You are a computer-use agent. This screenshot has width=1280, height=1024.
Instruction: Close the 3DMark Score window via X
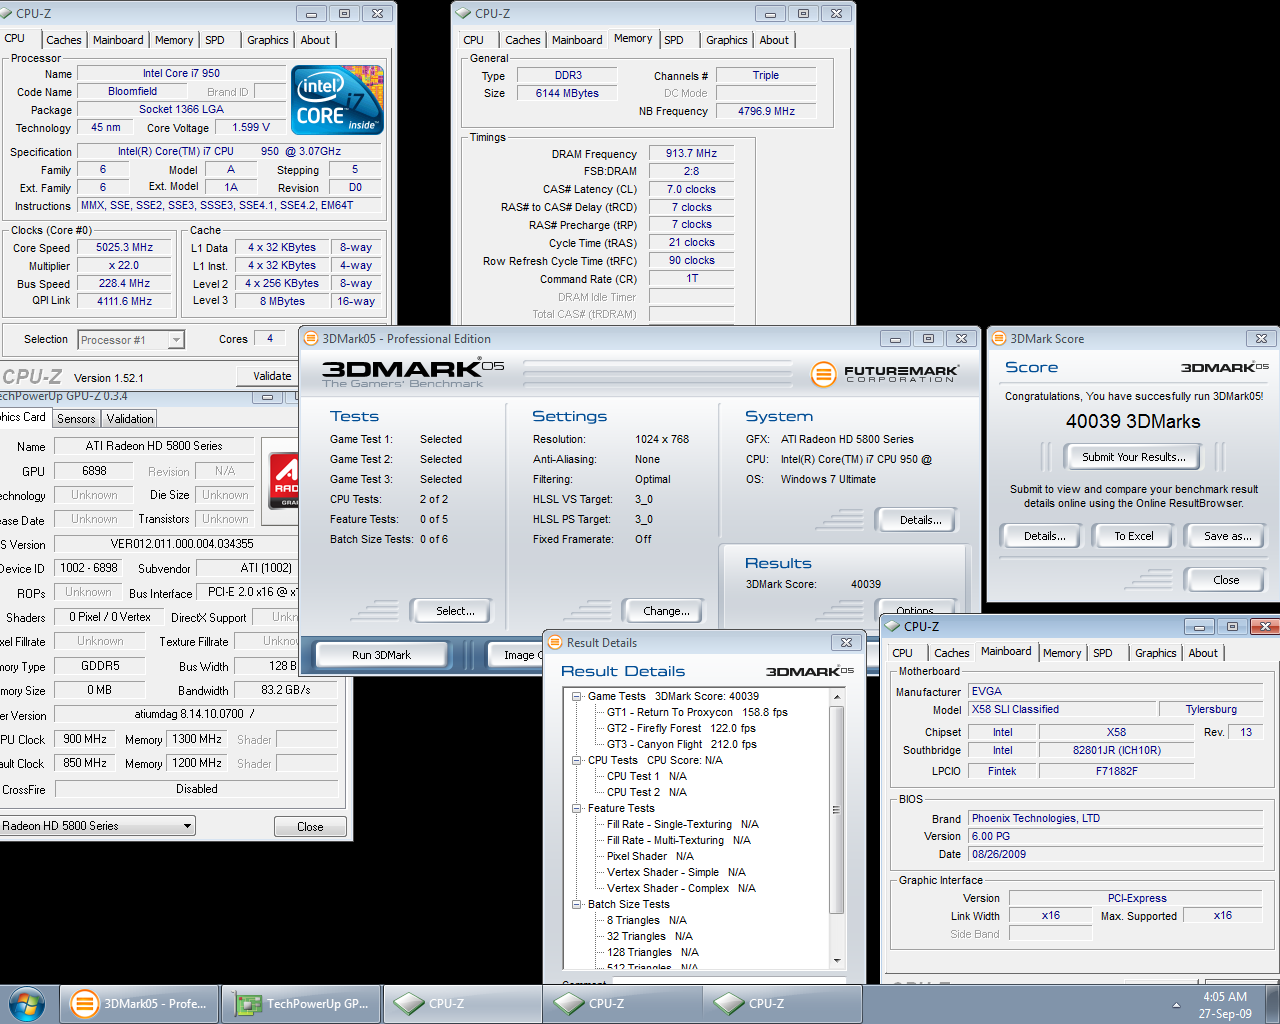coord(1261,339)
